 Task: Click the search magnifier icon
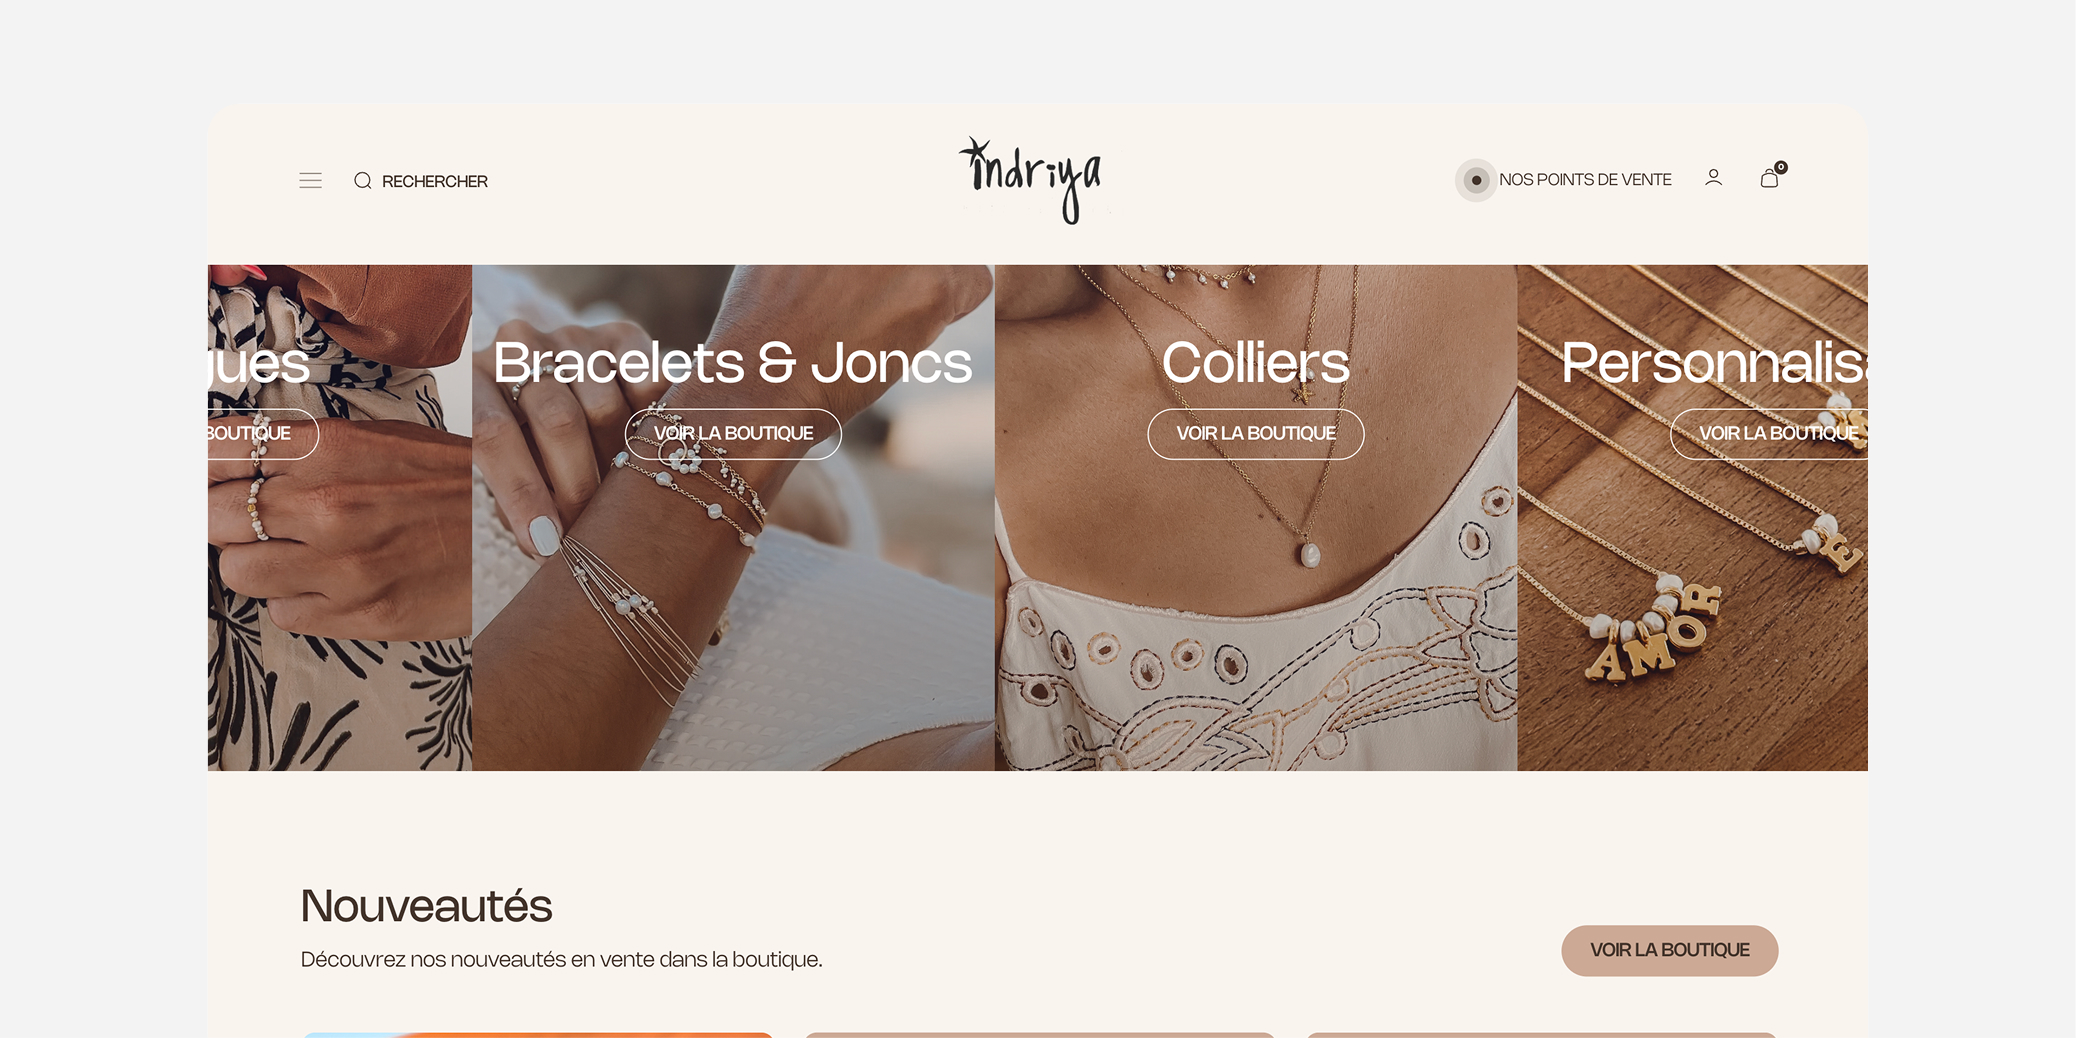[x=363, y=181]
